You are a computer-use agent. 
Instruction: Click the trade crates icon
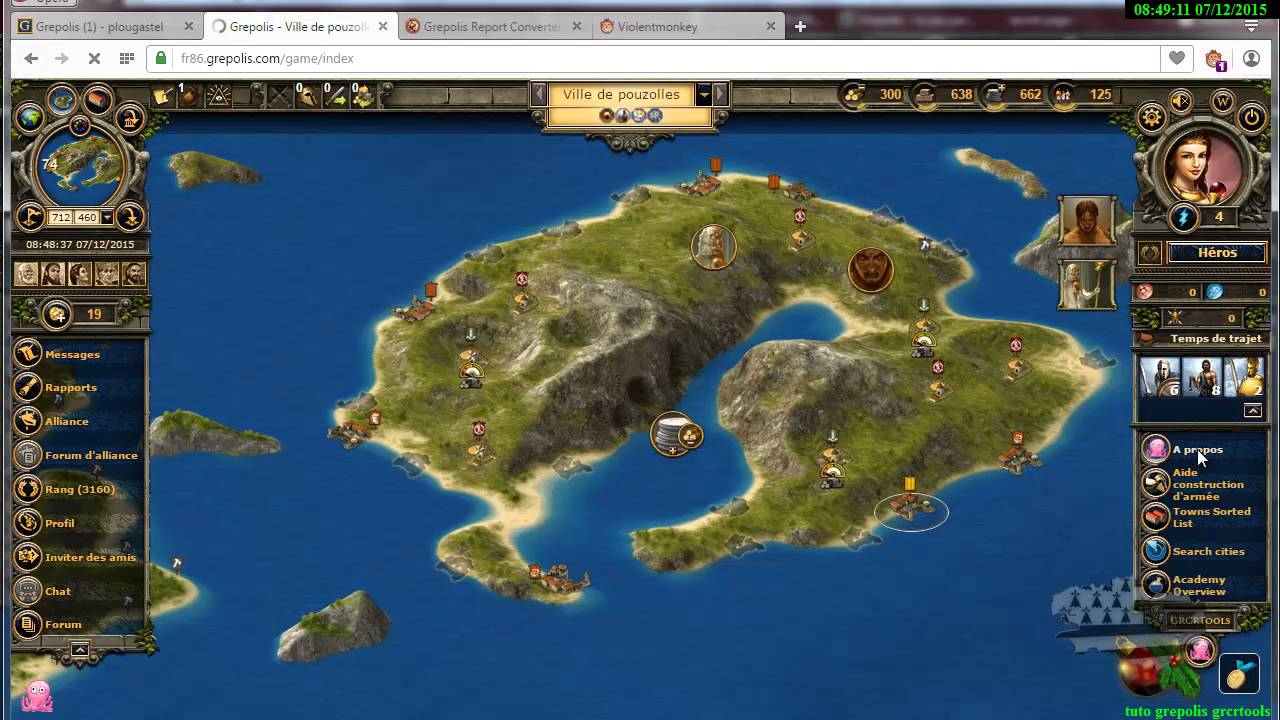(x=363, y=96)
